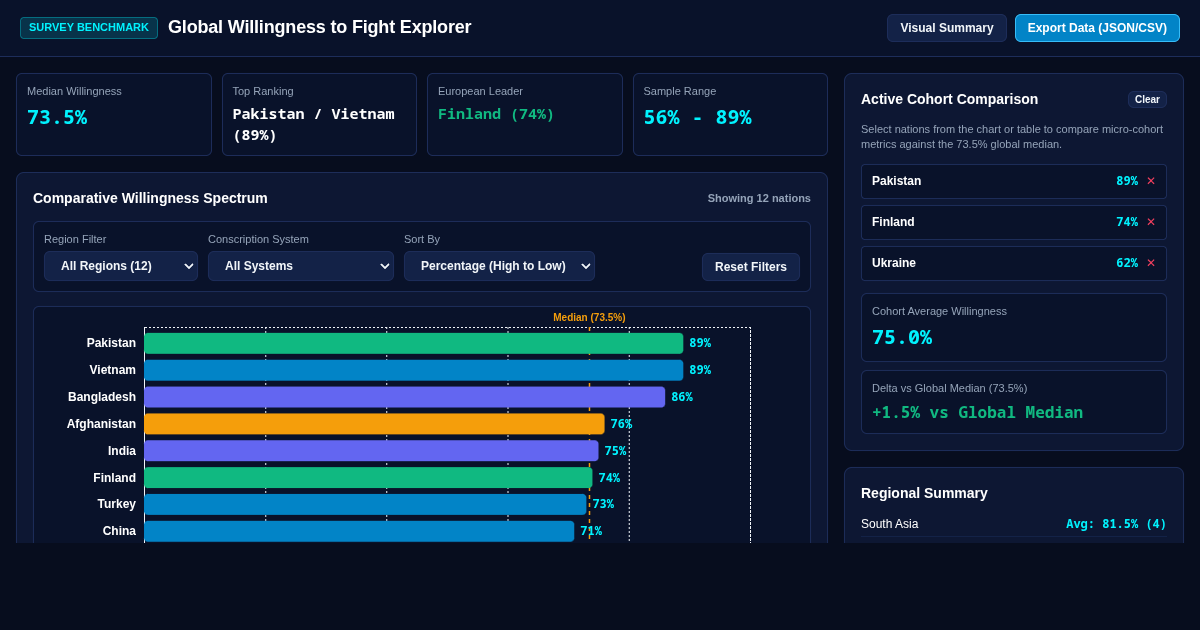Image resolution: width=1200 pixels, height=630 pixels.
Task: Click the China chart label
Action: tap(119, 531)
